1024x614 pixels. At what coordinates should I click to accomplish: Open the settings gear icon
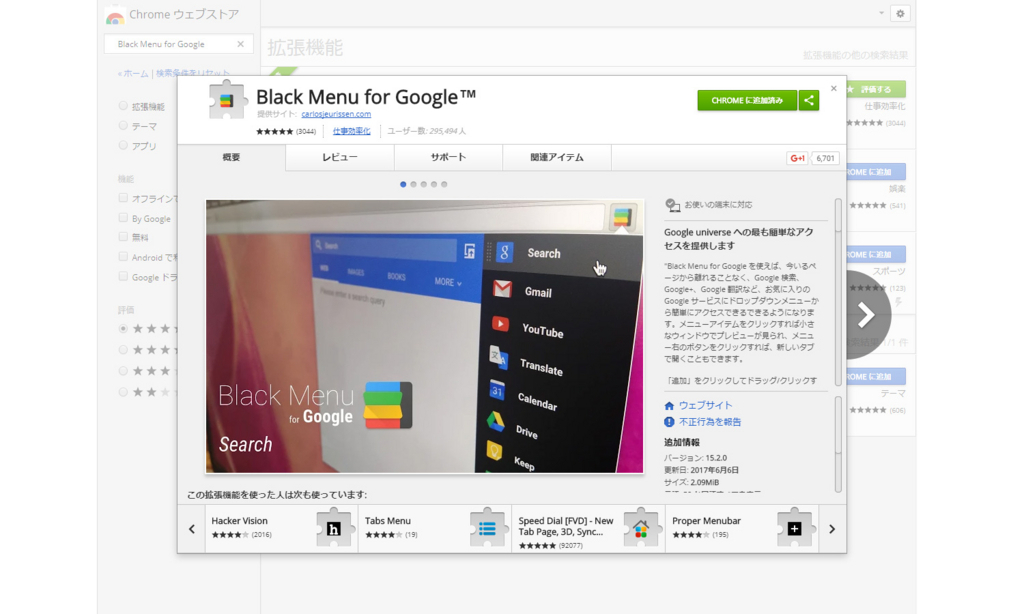tap(900, 14)
